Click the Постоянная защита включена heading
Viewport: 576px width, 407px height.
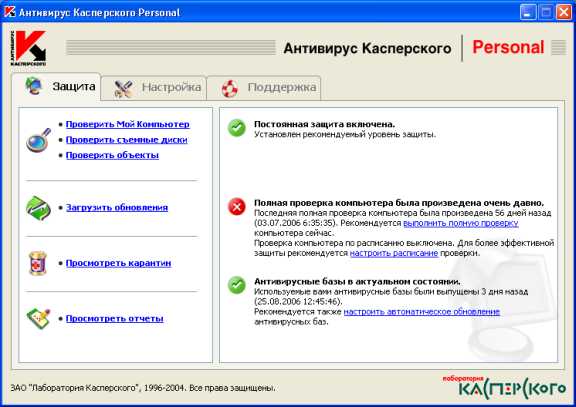(324, 124)
